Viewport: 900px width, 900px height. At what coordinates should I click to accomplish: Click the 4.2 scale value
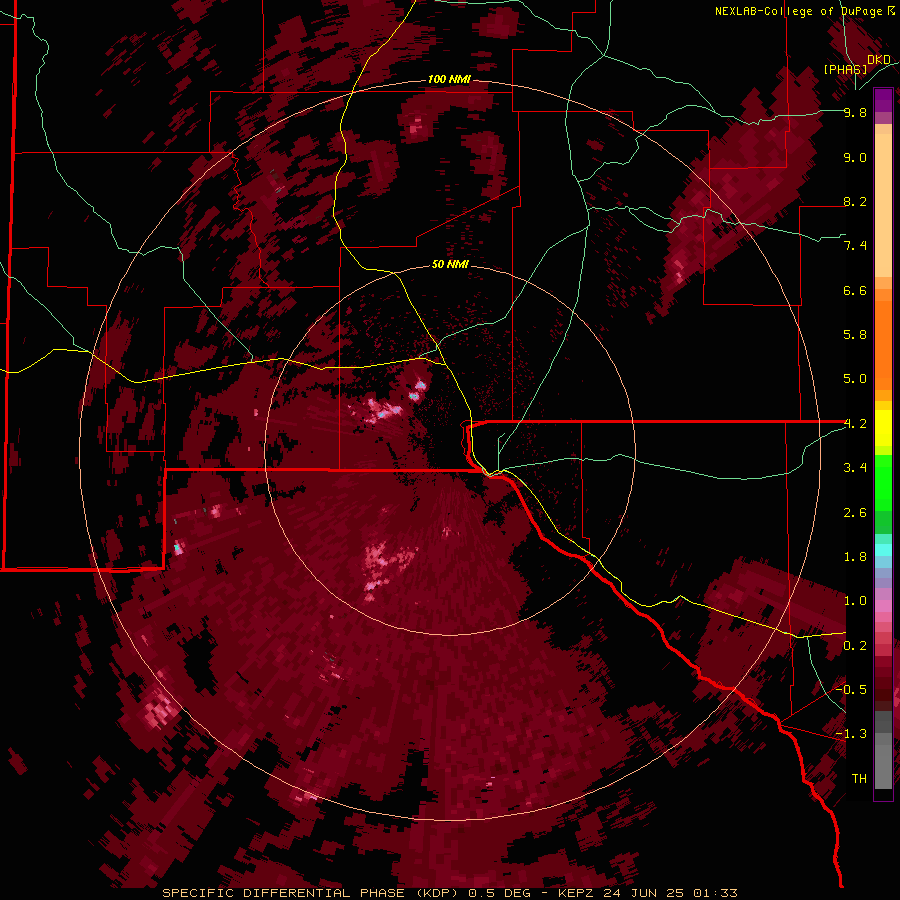855,424
